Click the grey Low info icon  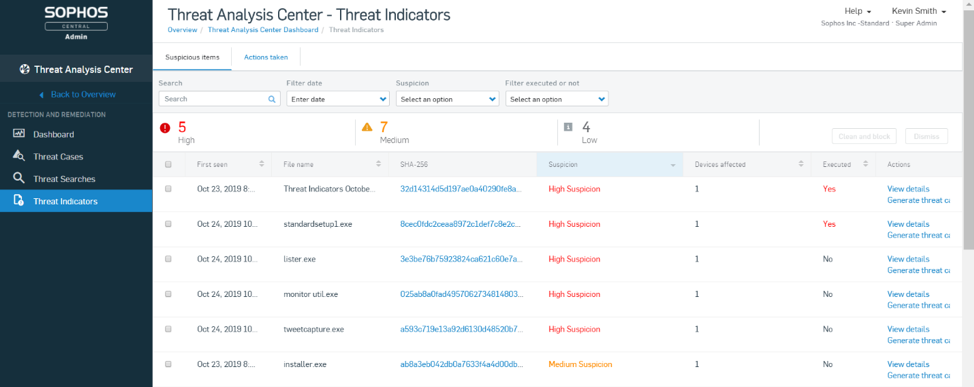(568, 127)
